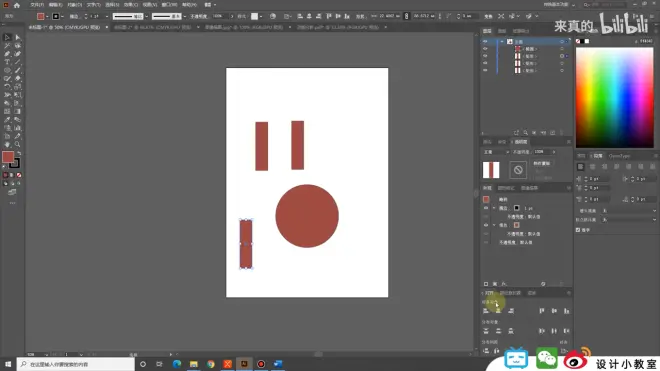Click the color spectrum in Color panel
The image size is (660, 371).
pyautogui.click(x=615, y=97)
